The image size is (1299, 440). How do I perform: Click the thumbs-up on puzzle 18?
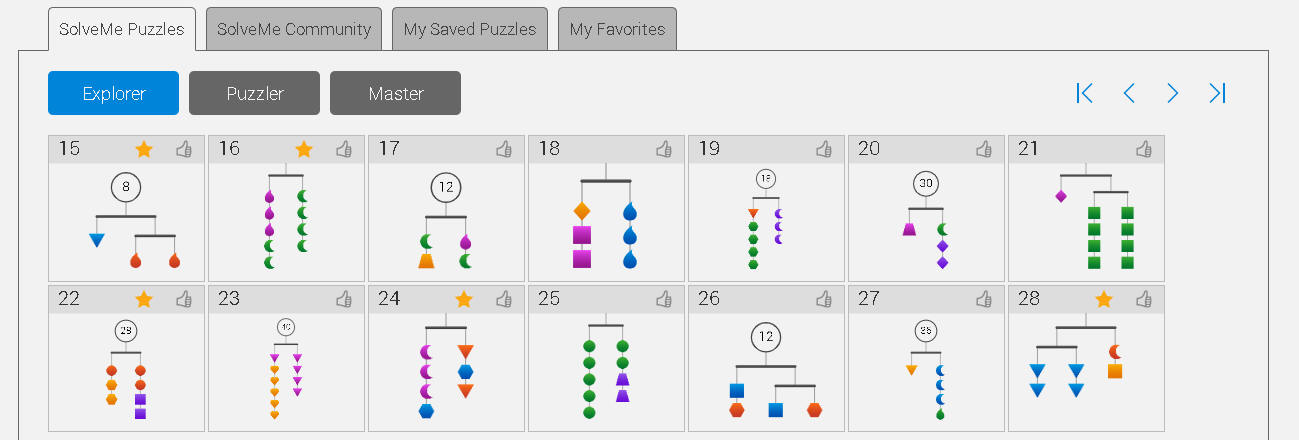pyautogui.click(x=664, y=149)
